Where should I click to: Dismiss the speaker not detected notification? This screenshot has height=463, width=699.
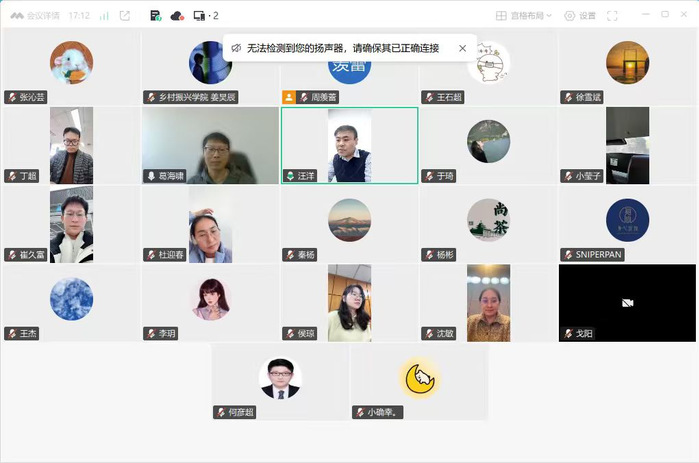point(462,48)
